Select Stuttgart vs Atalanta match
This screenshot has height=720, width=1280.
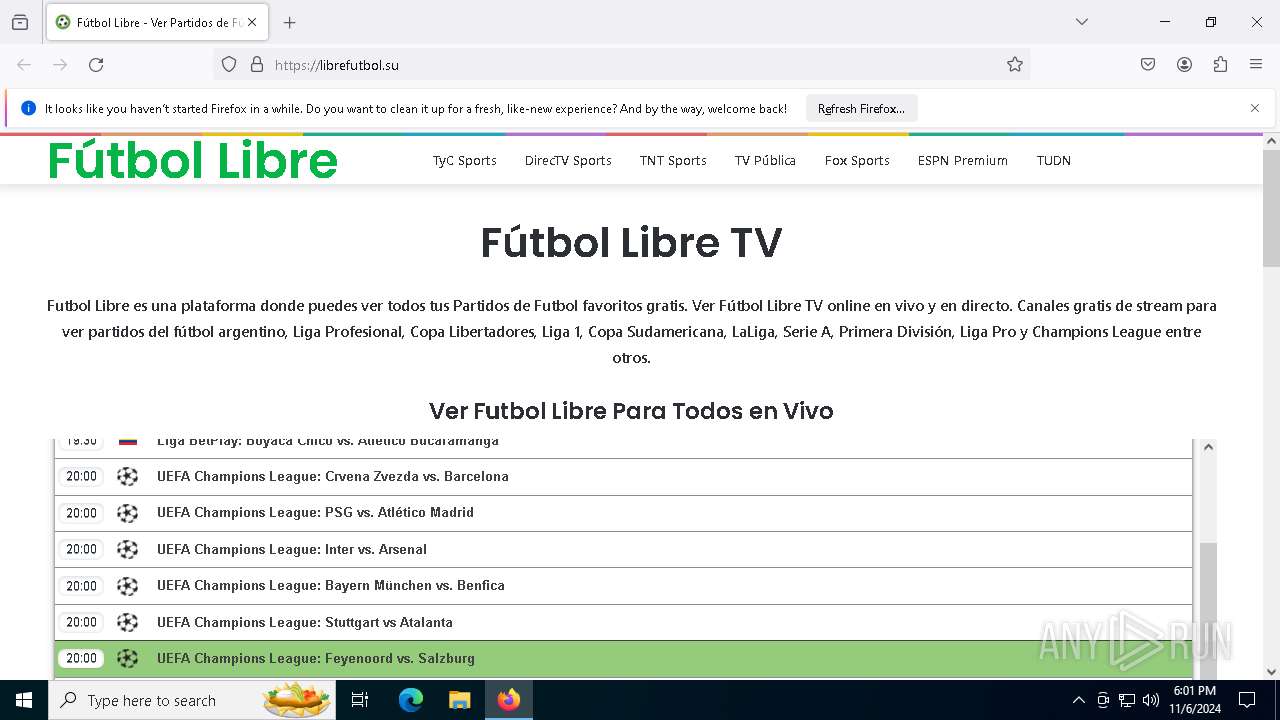pyautogui.click(x=623, y=622)
